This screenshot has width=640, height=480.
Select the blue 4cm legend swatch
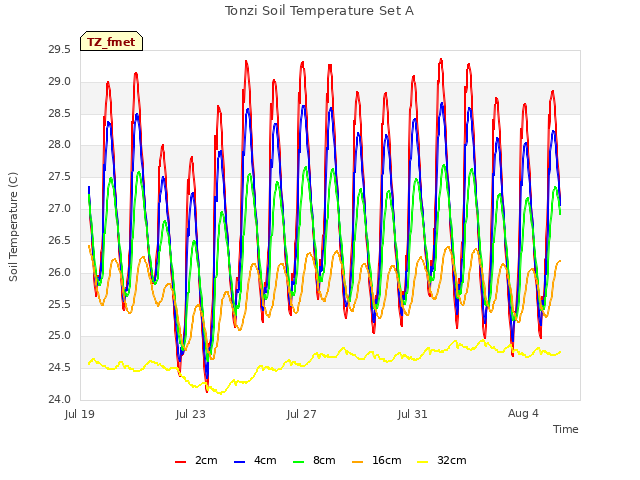tap(240, 462)
